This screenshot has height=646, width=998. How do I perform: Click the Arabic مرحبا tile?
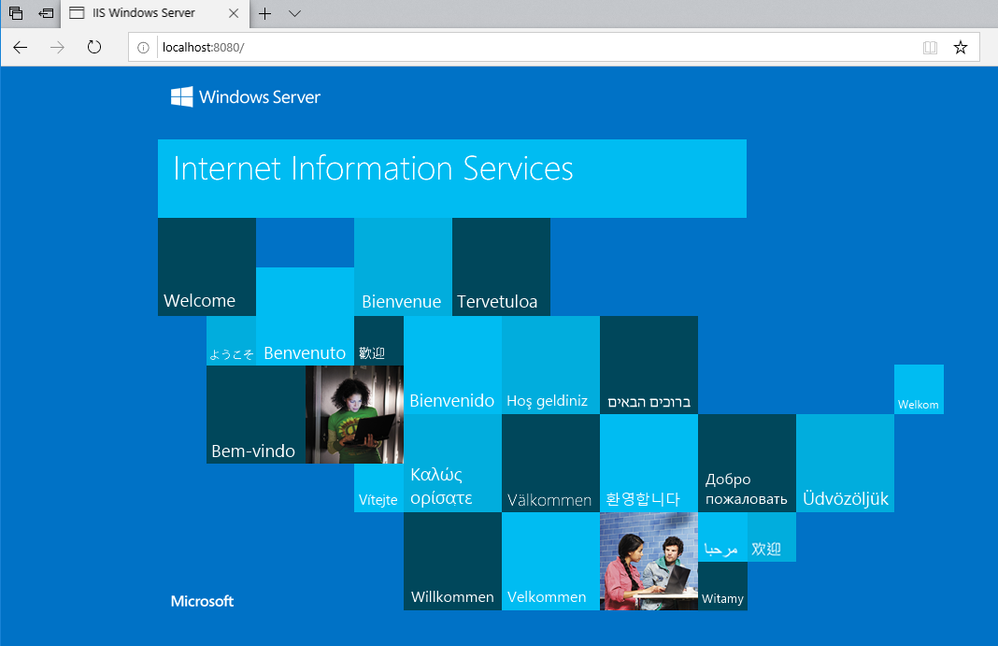722,537
